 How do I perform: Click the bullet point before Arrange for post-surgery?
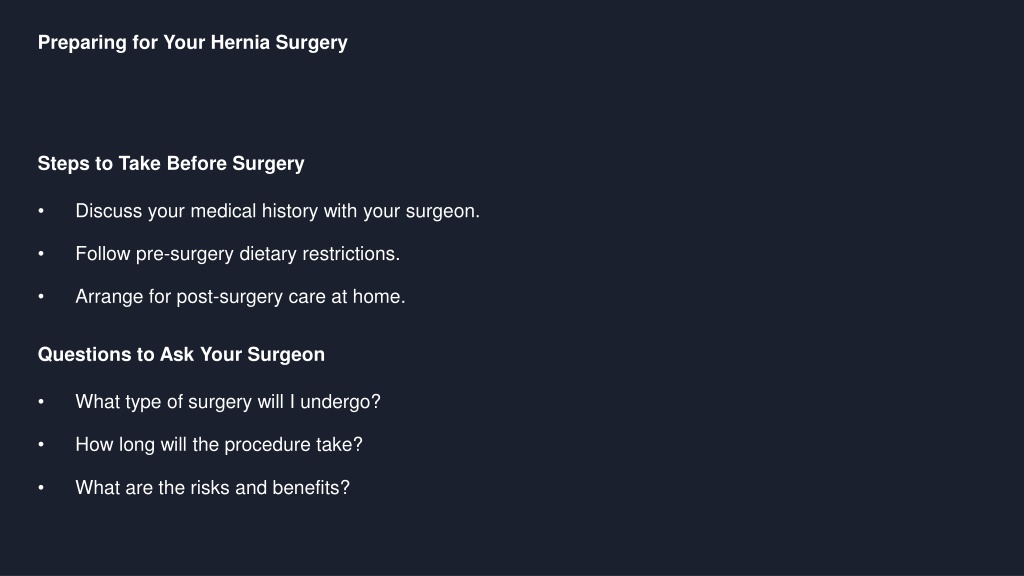(x=41, y=296)
